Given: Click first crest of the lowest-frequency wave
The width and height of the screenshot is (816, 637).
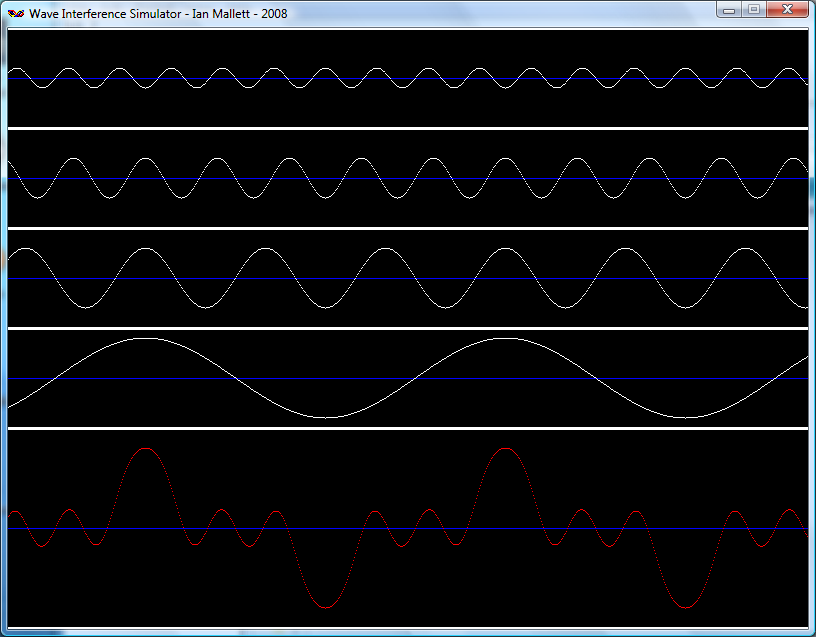Looking at the screenshot, I should coord(146,339).
